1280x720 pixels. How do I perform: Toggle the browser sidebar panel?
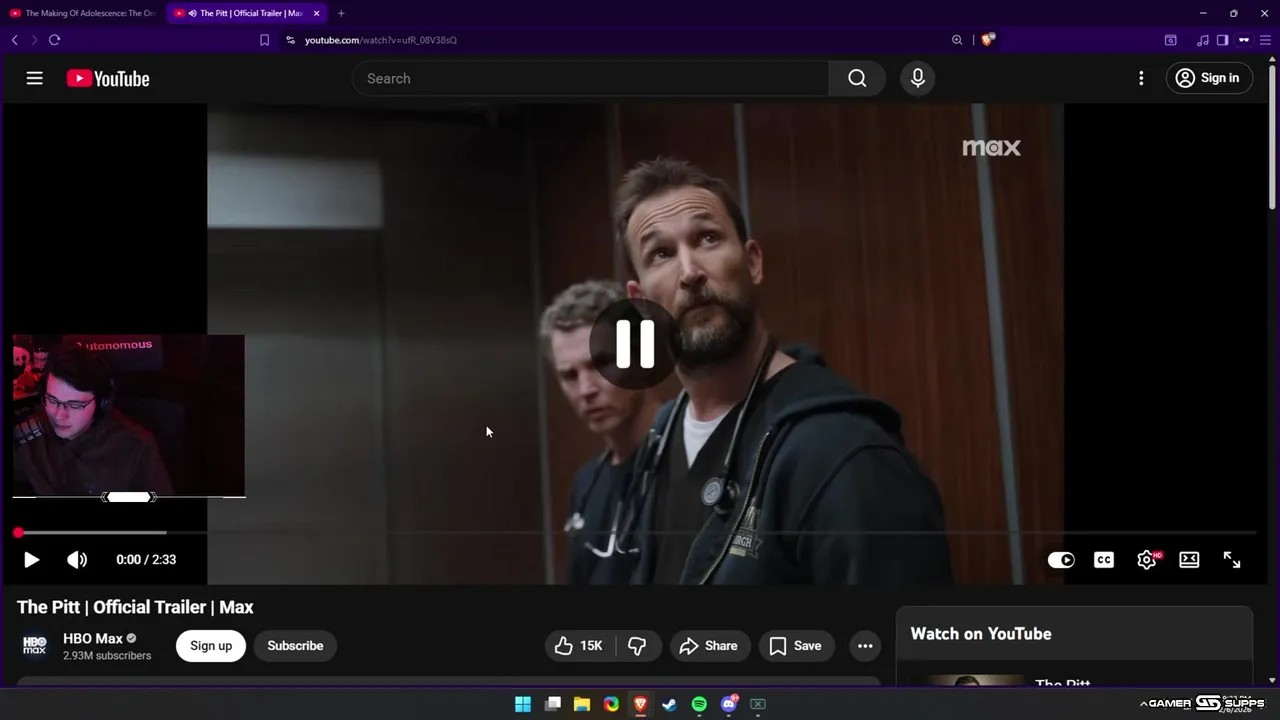1222,40
